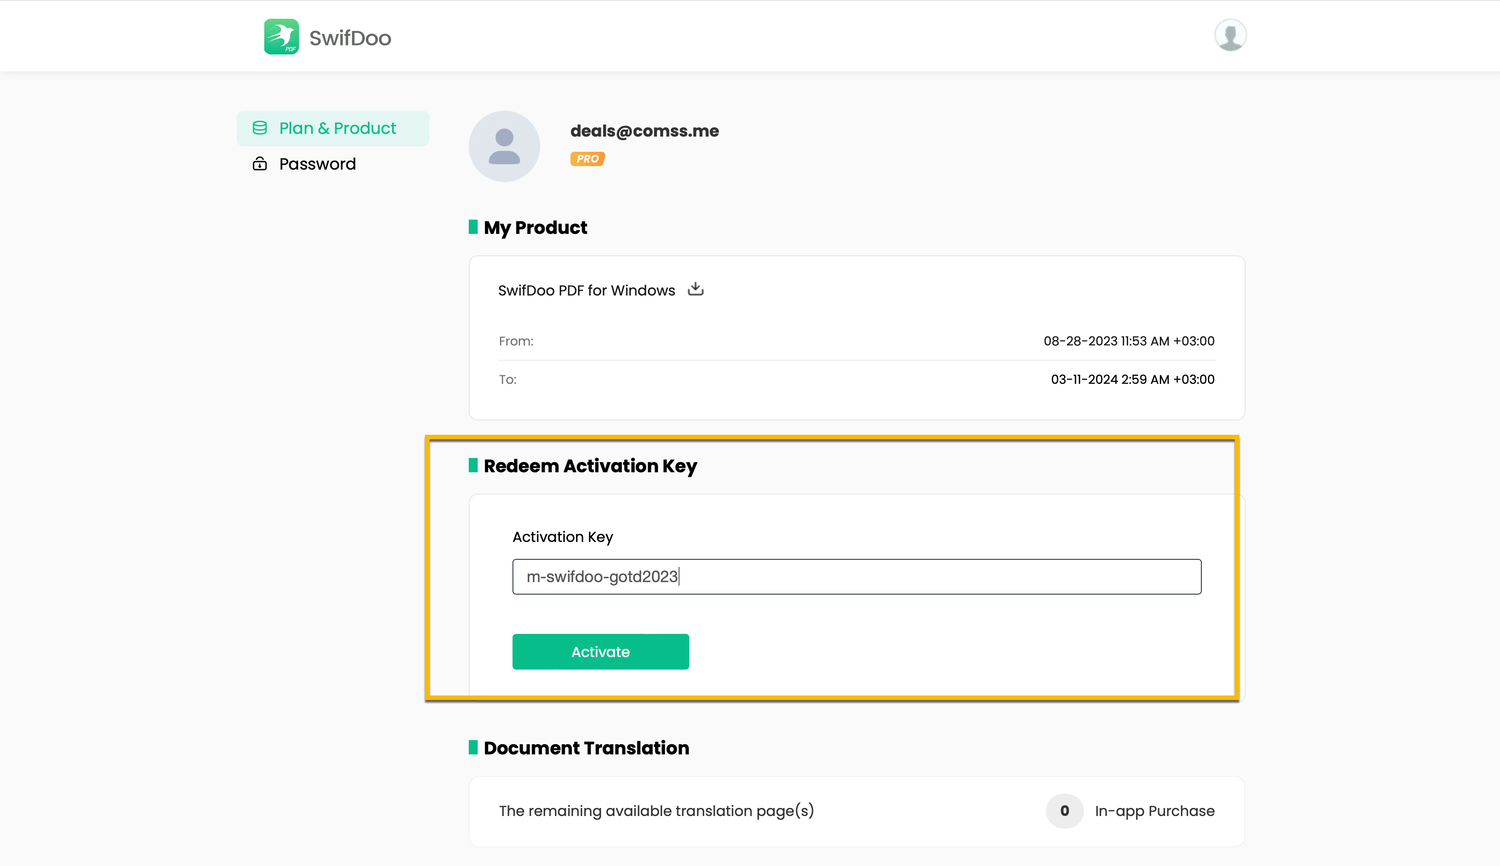Click the SwifDoo PDF for Windows product name
The image size is (1500, 866).
[x=586, y=291]
